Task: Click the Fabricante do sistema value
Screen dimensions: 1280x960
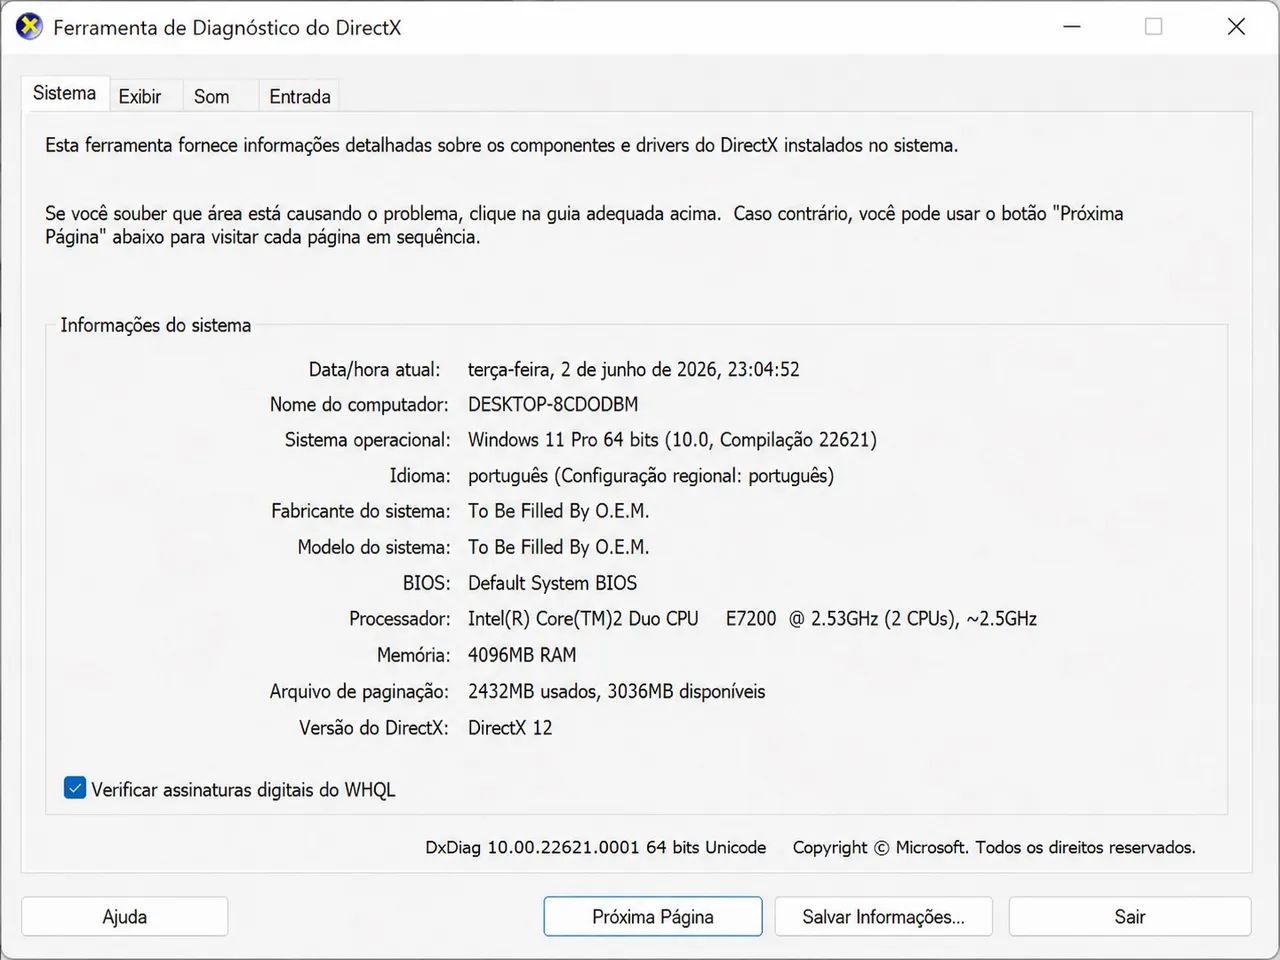Action: [x=559, y=511]
